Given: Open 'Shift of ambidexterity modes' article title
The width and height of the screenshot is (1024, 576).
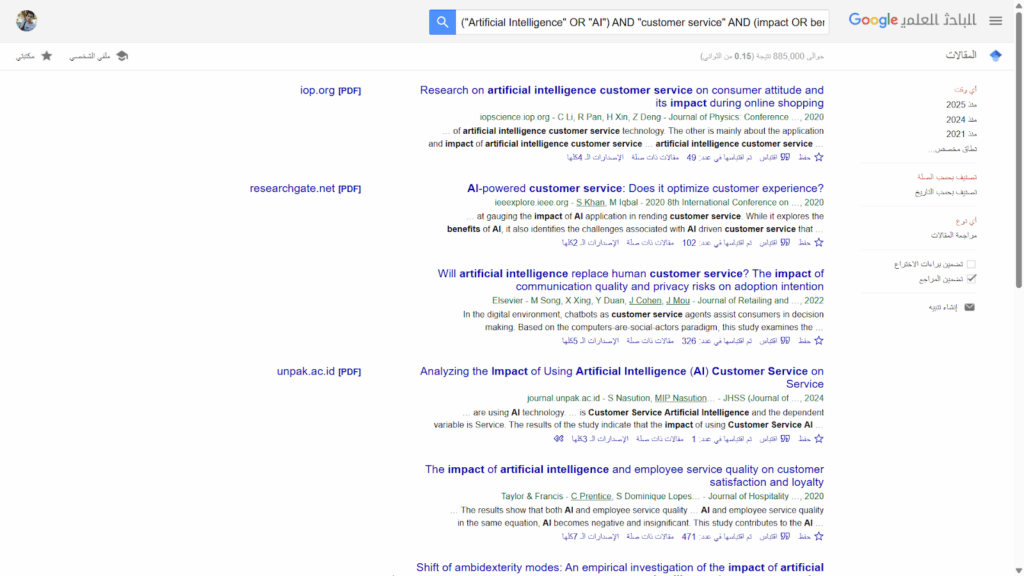Looking at the screenshot, I should (620, 568).
